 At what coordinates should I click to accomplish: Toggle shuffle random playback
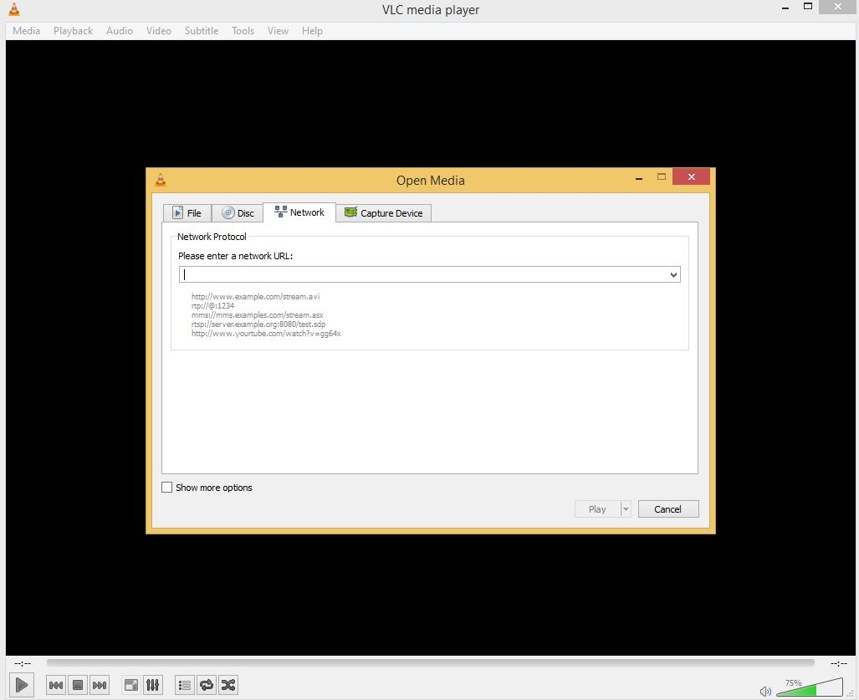[228, 685]
